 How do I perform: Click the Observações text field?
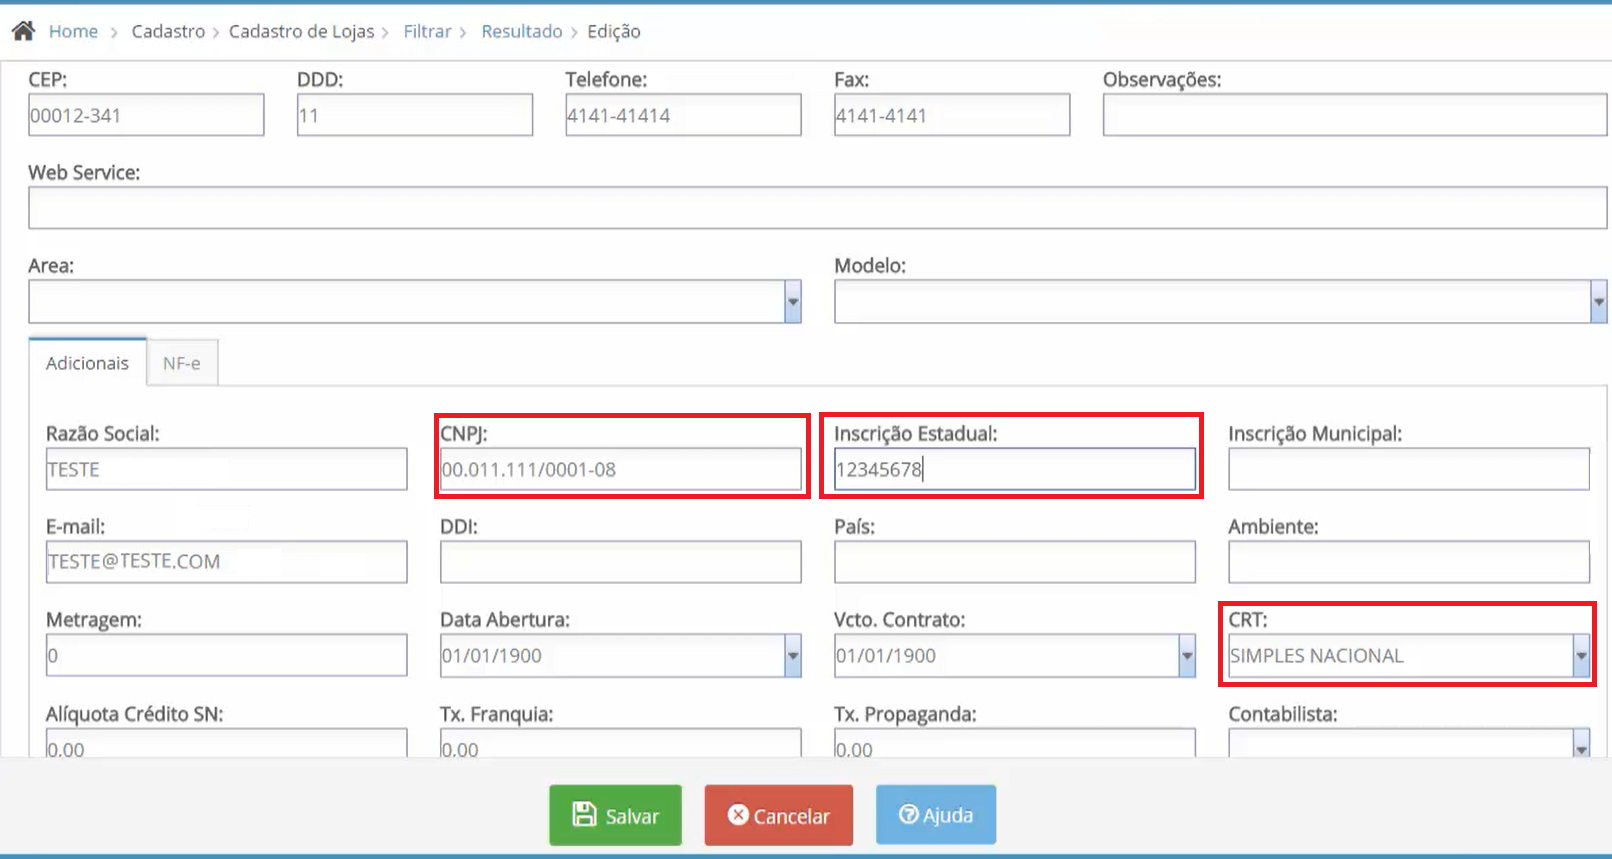pos(1355,115)
